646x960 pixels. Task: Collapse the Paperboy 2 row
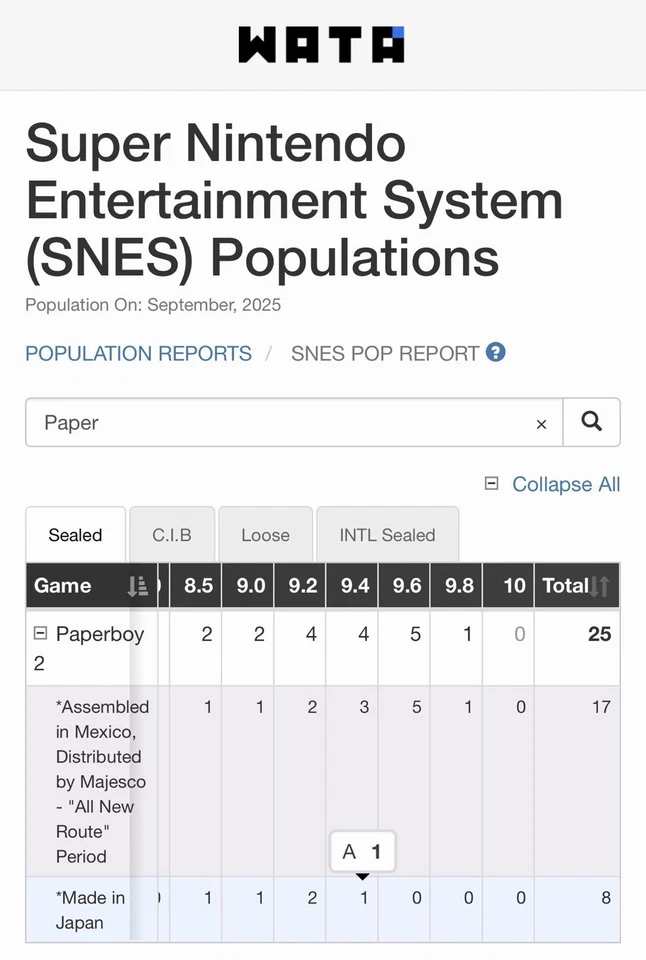(41, 633)
